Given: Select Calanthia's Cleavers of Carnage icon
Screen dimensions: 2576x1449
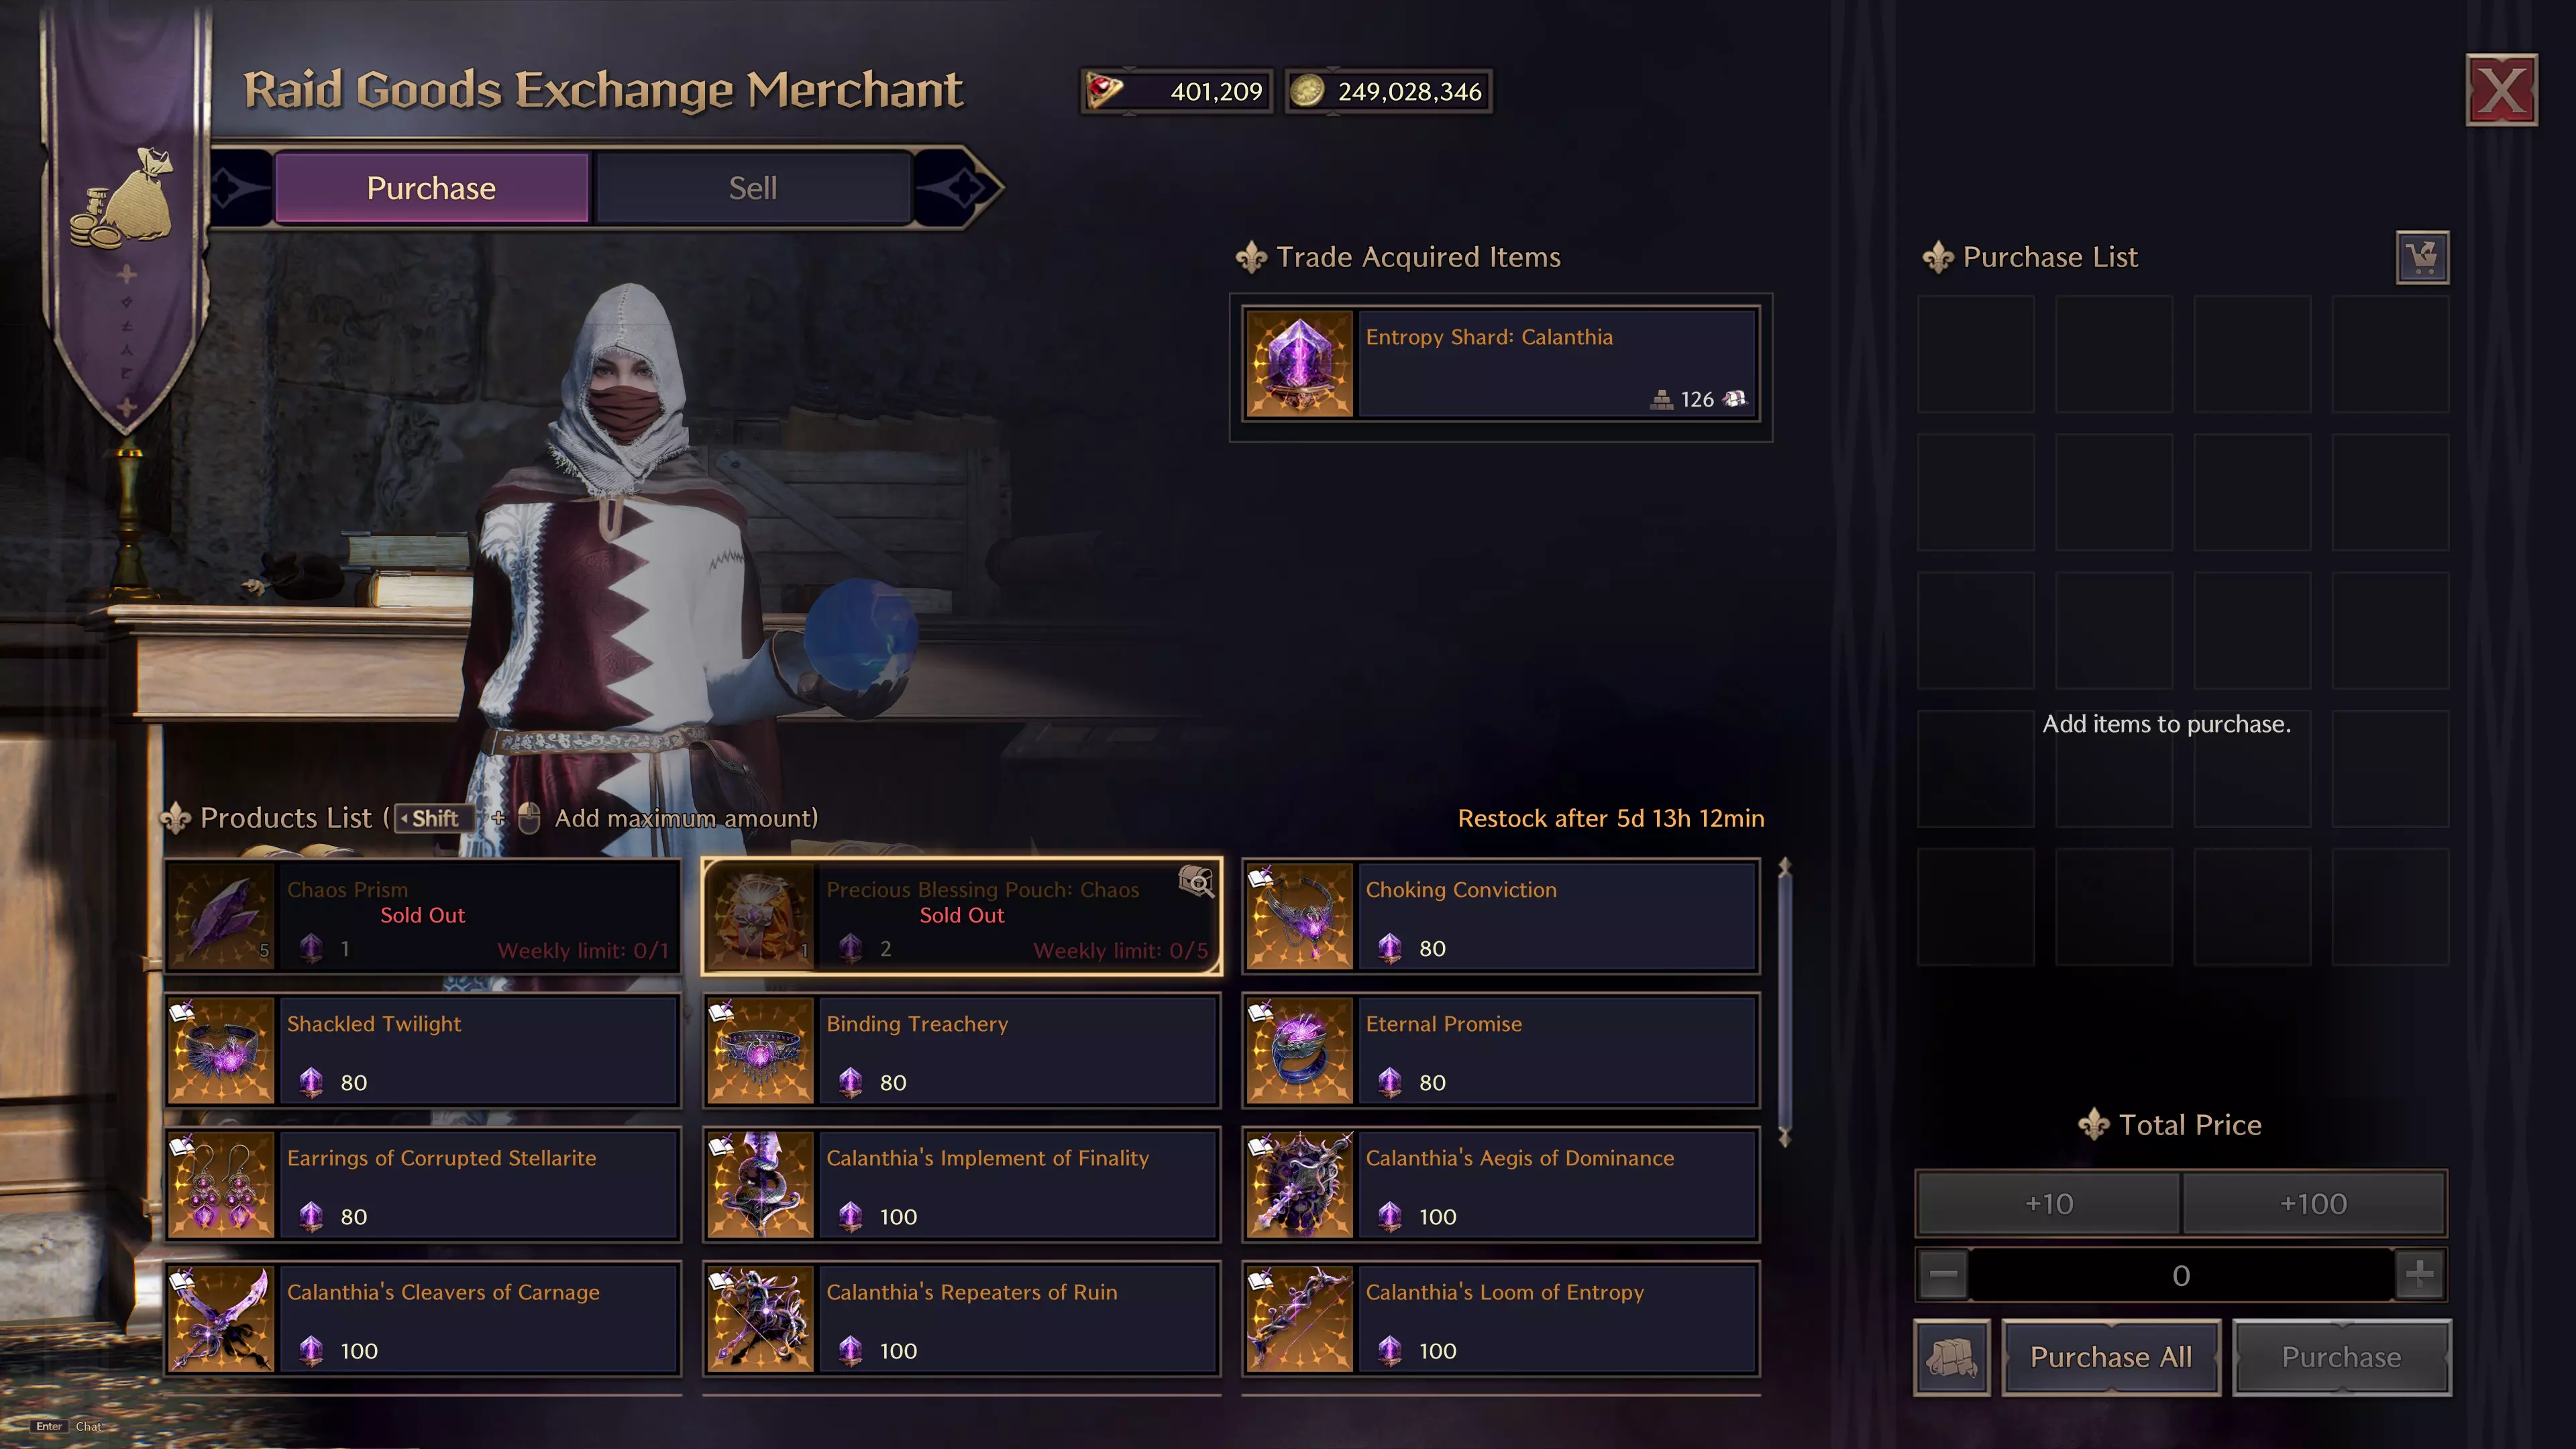Looking at the screenshot, I should (x=221, y=1319).
